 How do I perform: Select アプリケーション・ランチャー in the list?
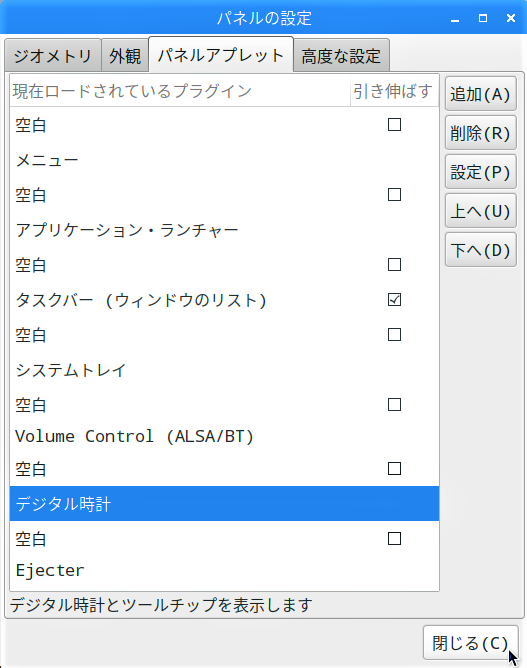[225, 230]
